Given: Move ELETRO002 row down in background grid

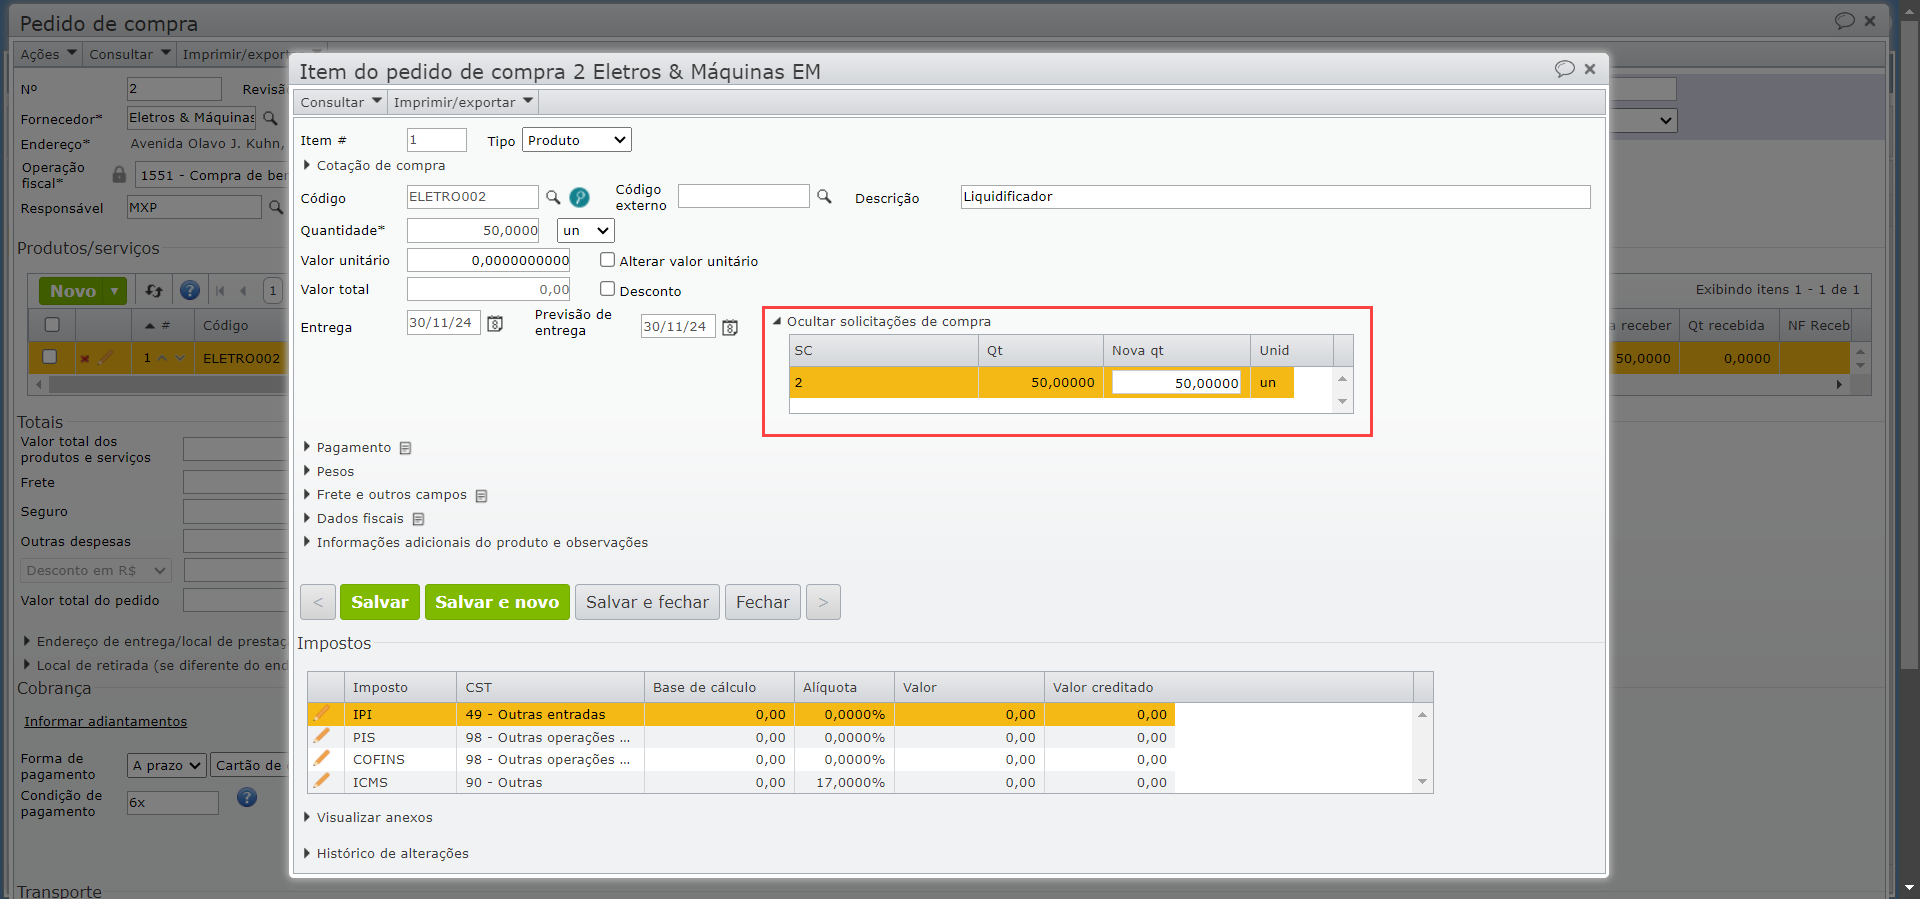Looking at the screenshot, I should [180, 358].
